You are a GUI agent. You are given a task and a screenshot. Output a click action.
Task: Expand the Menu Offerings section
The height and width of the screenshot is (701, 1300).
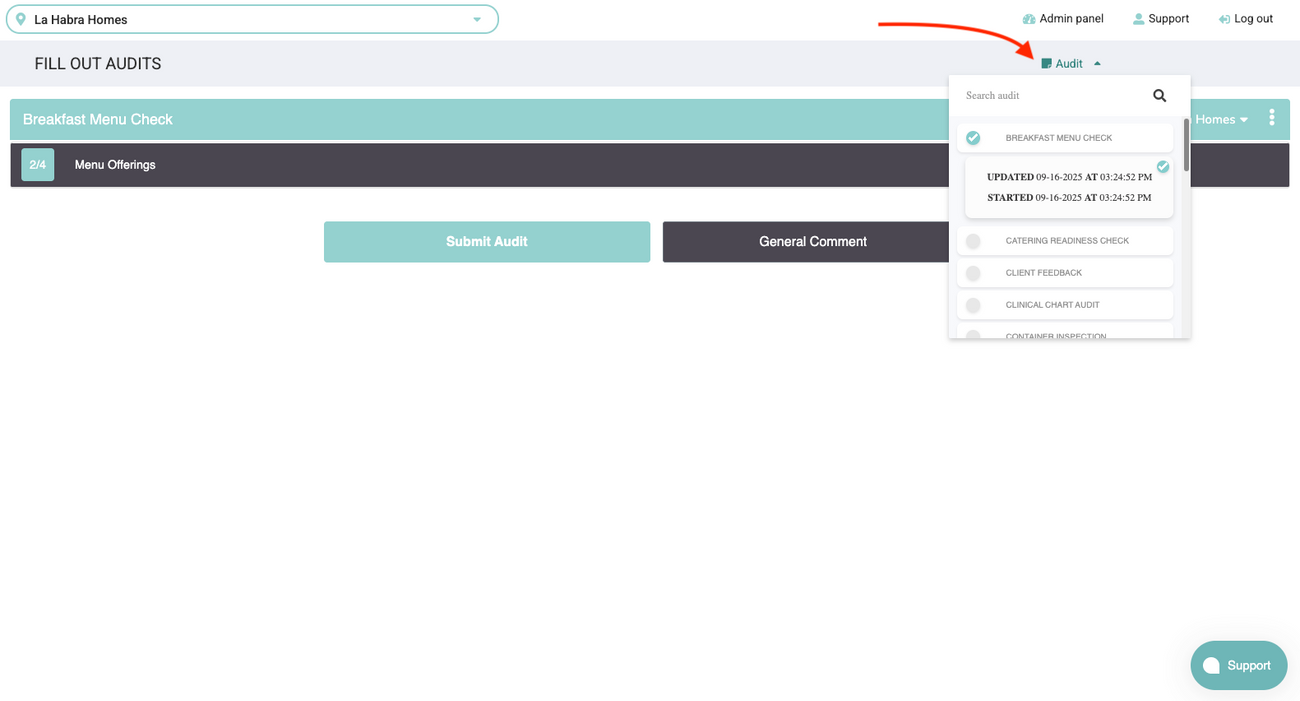[650, 165]
